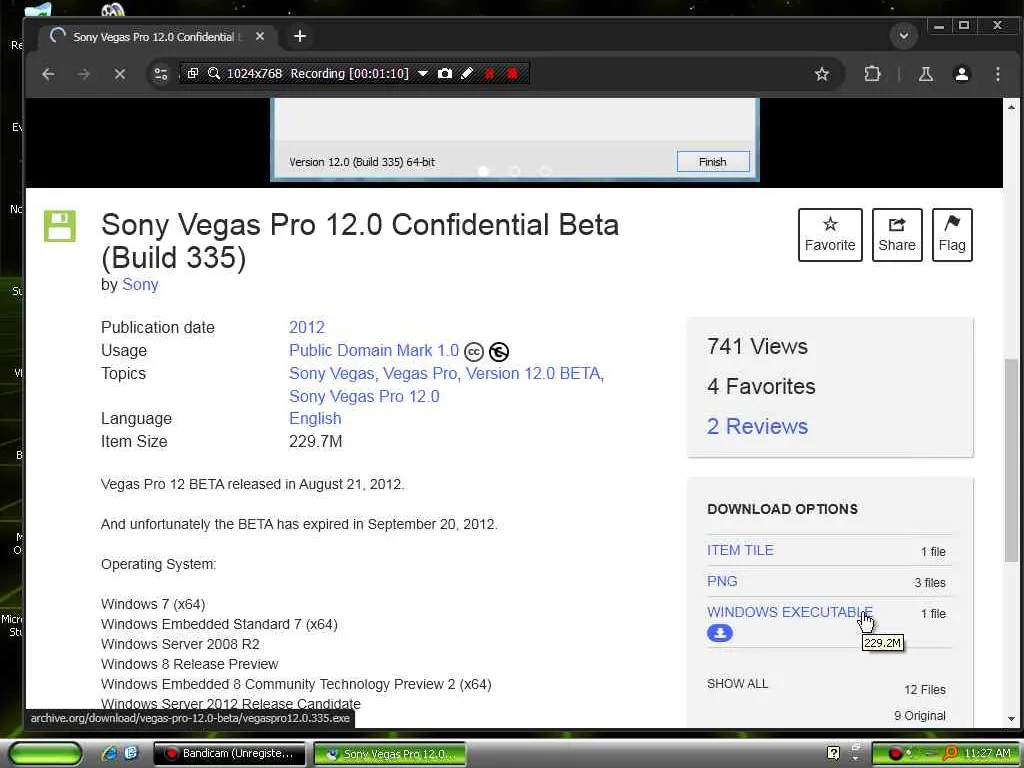The height and width of the screenshot is (768, 1024).
Task: Open the 2012 publication date link
Action: pyautogui.click(x=307, y=327)
